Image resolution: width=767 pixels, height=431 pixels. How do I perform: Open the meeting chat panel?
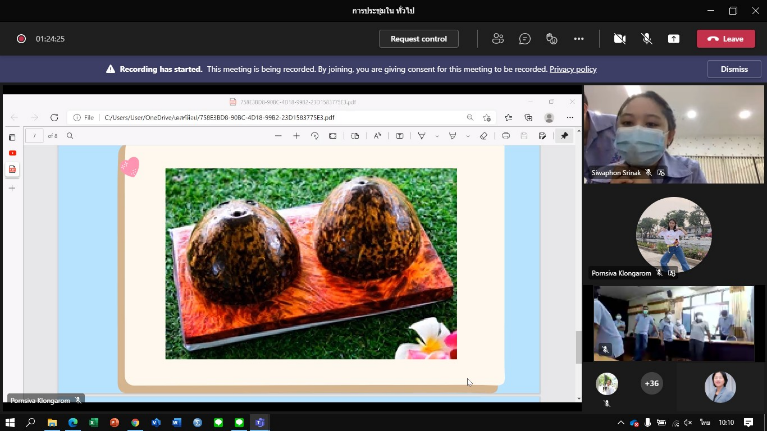524,39
